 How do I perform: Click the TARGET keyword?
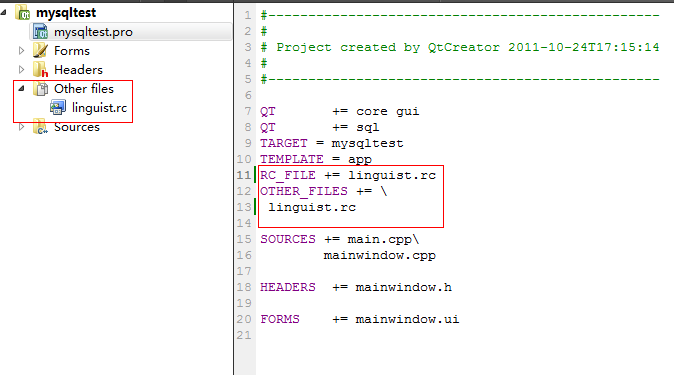[284, 143]
